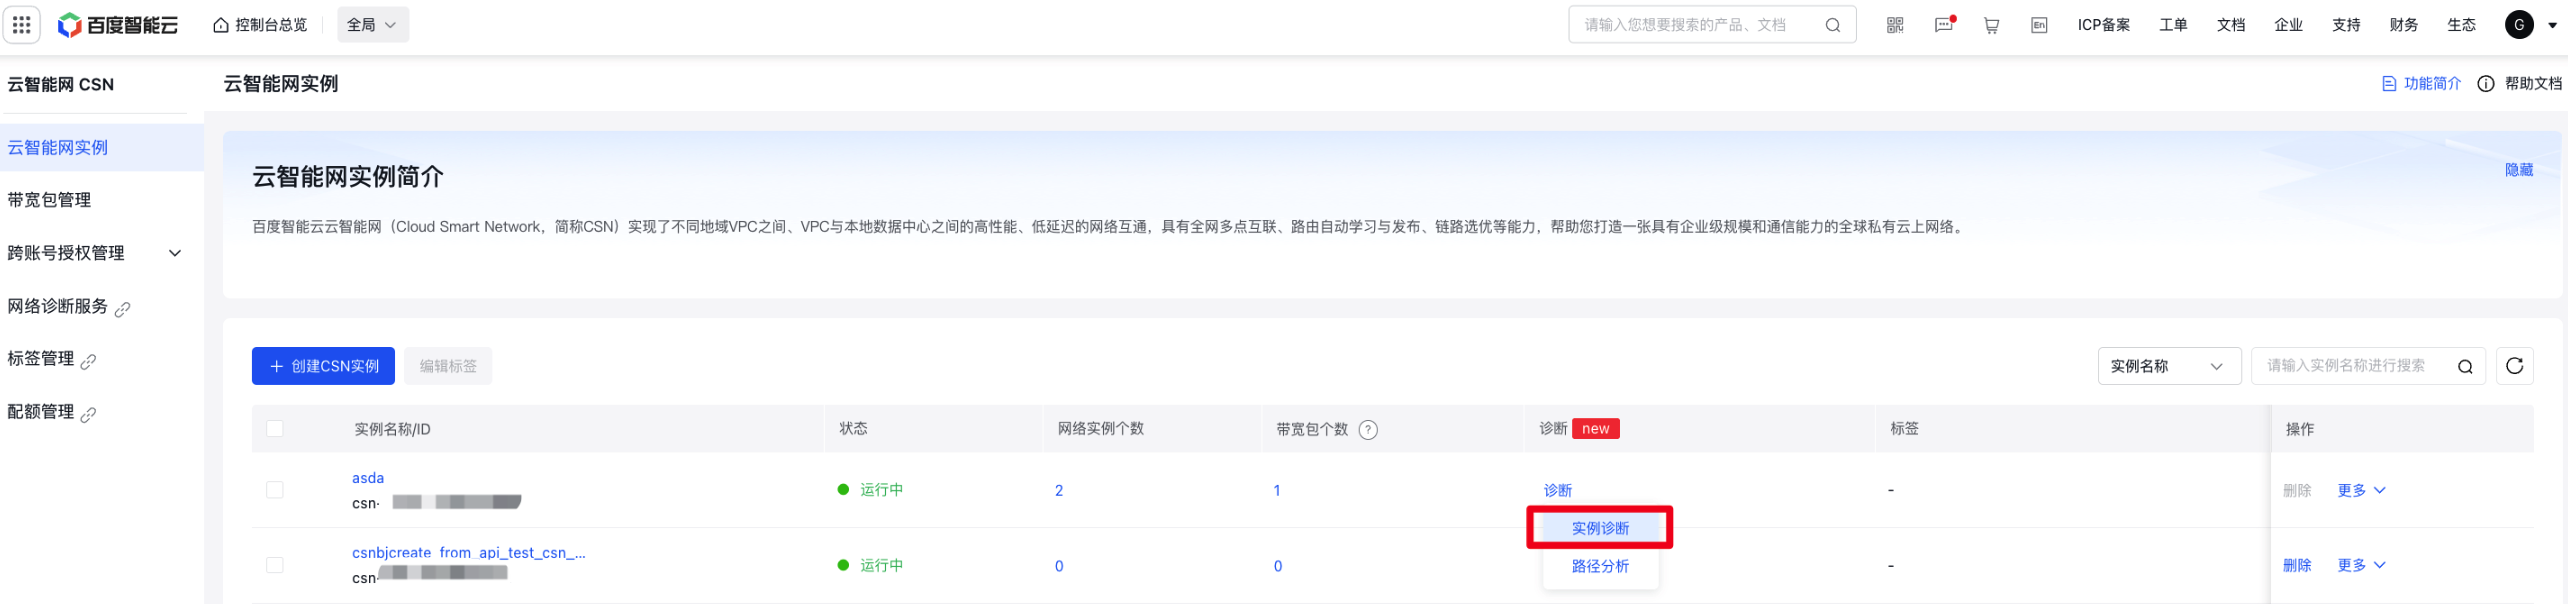
Task: Open 支持 in top navigation
Action: coord(2346,25)
